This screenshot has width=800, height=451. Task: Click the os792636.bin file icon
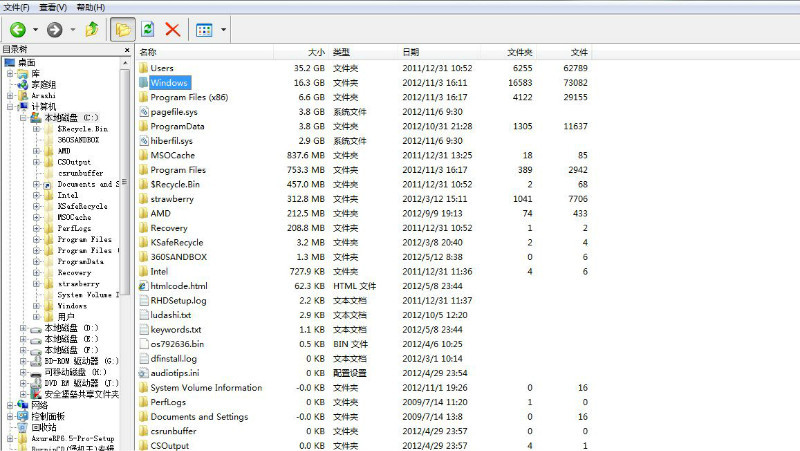(143, 344)
